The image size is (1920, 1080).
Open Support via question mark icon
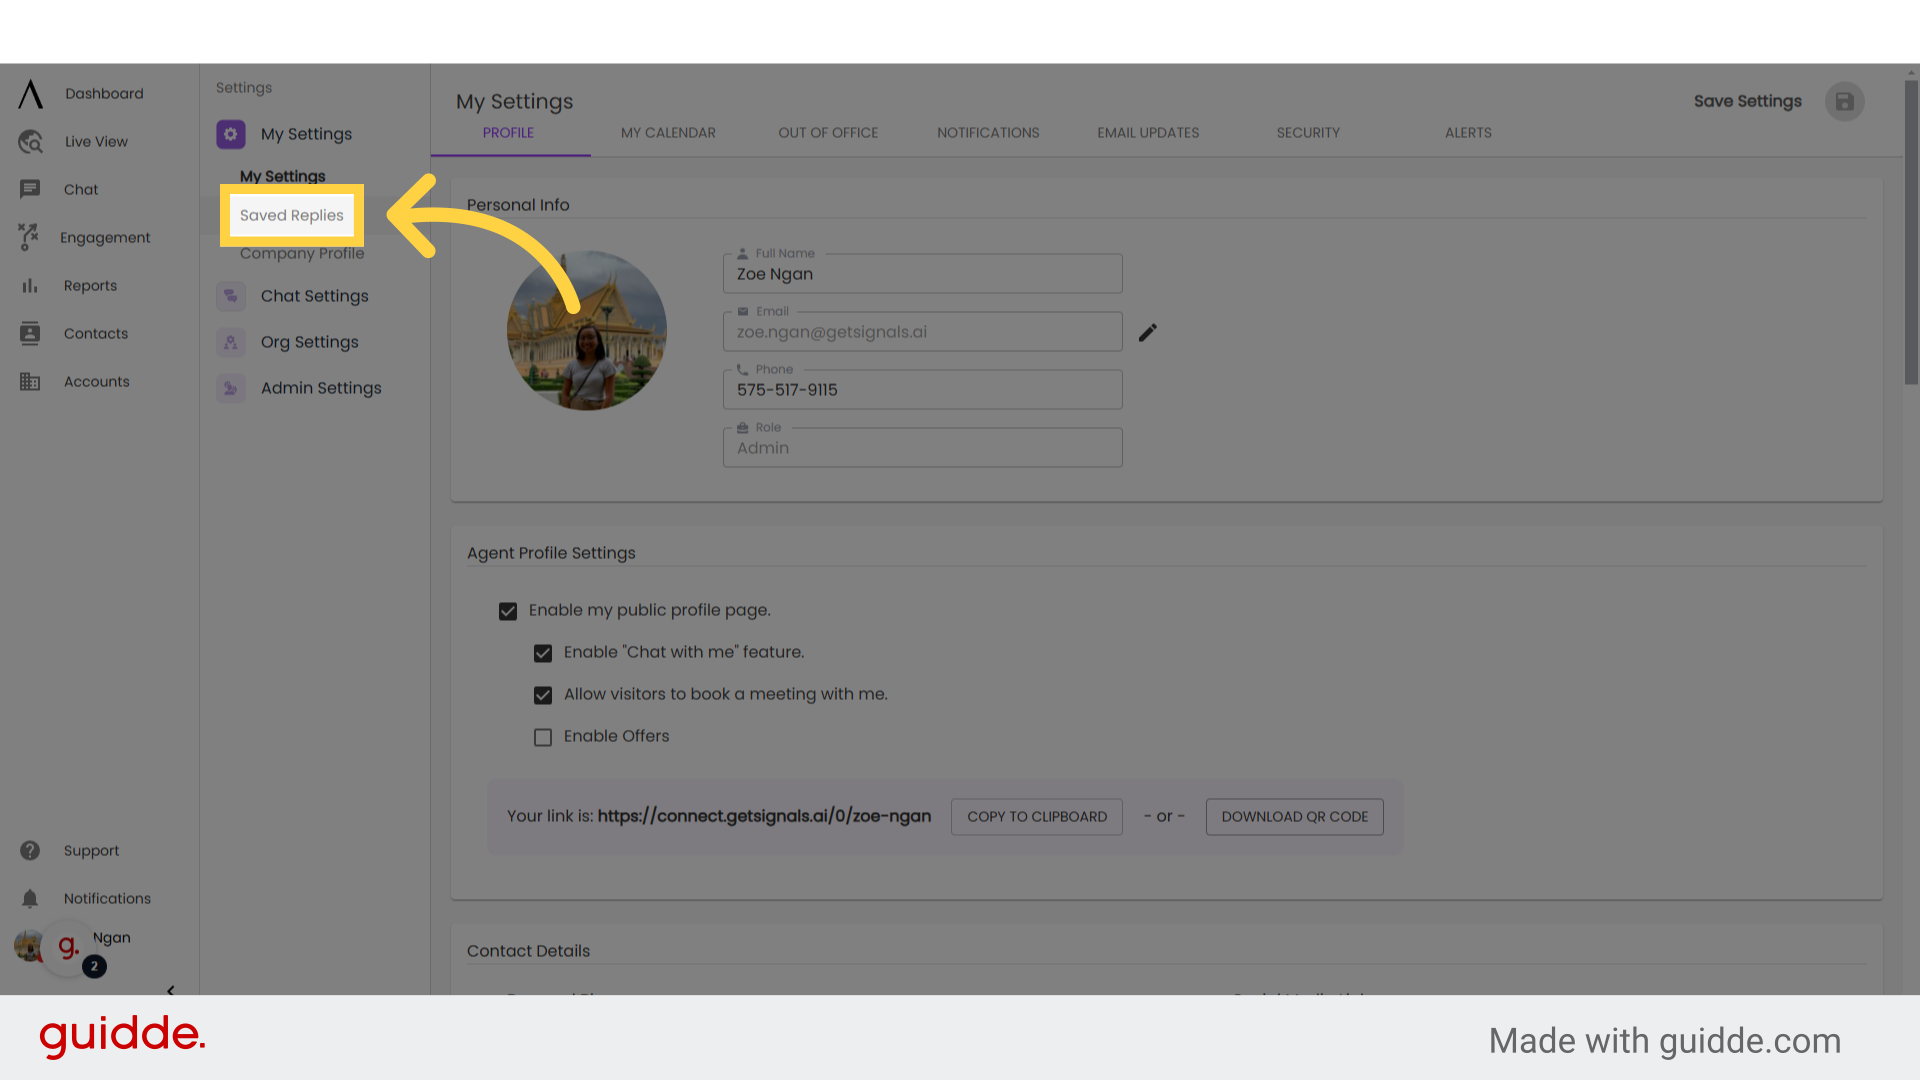pos(30,850)
